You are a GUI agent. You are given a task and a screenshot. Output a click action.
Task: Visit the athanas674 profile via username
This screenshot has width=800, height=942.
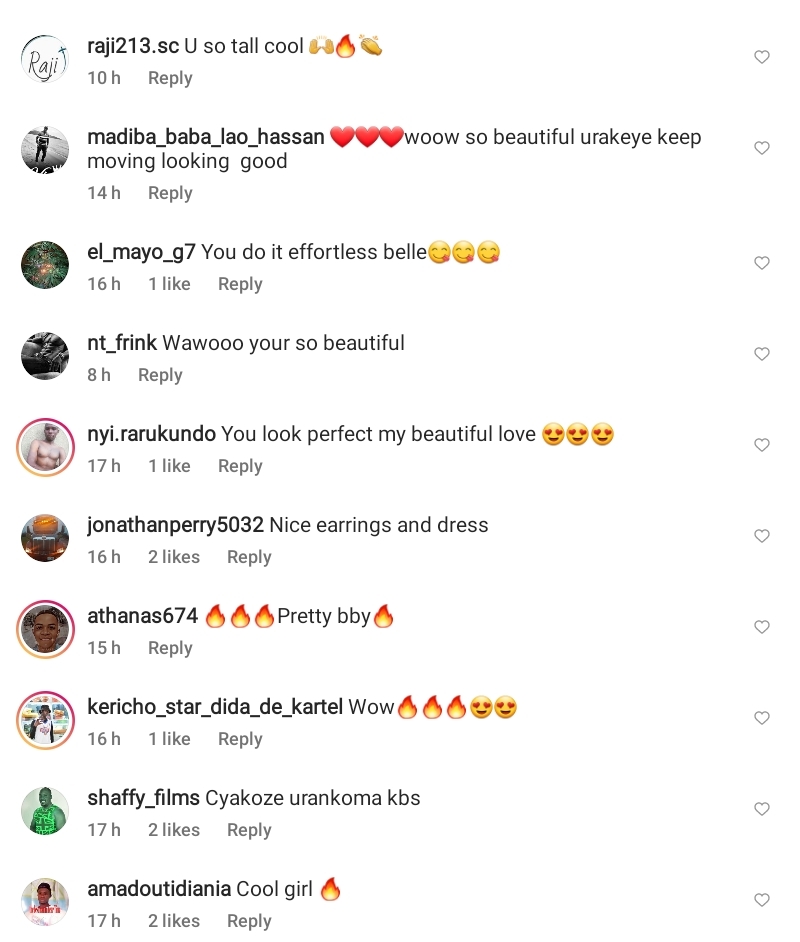click(143, 616)
